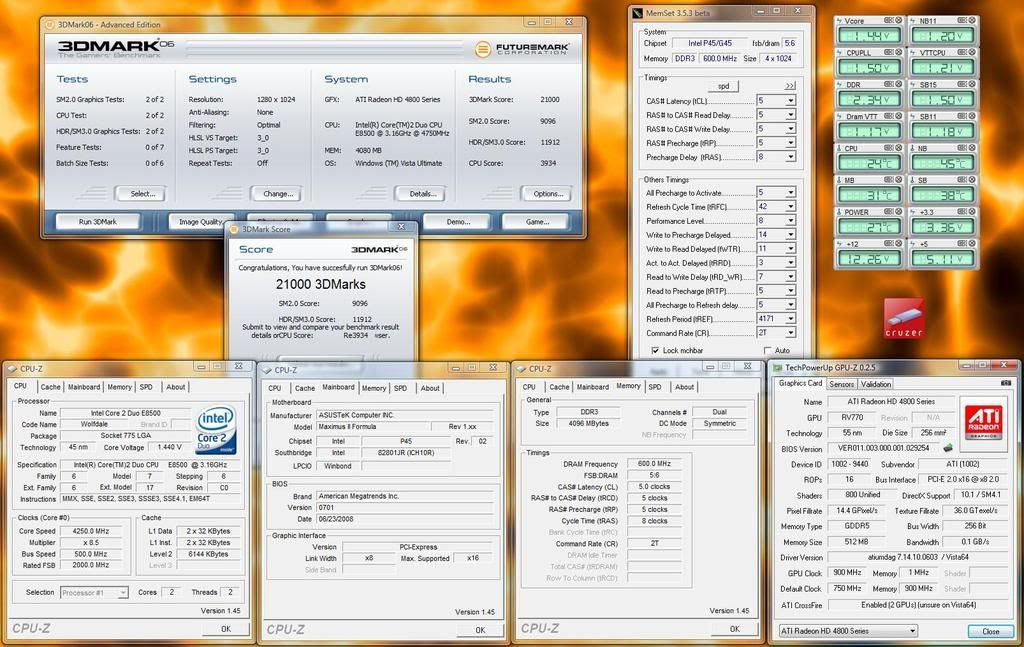Click the Futuremark logo in 3DMark06
1024x647 pixels.
click(522, 49)
